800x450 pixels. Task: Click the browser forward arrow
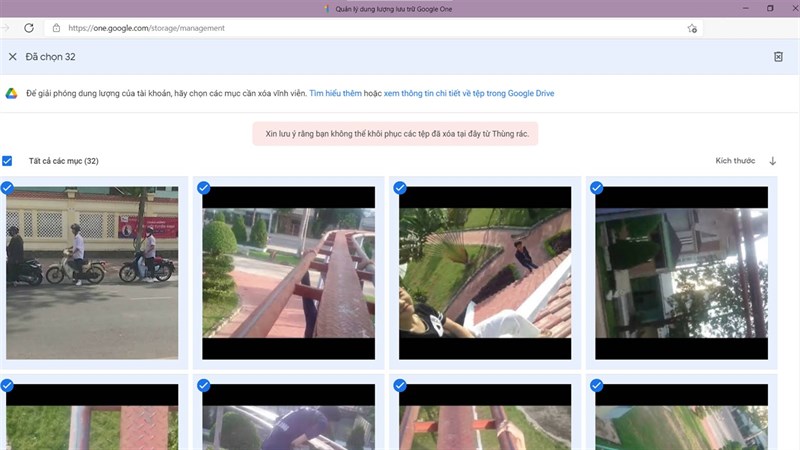pyautogui.click(x=4, y=28)
